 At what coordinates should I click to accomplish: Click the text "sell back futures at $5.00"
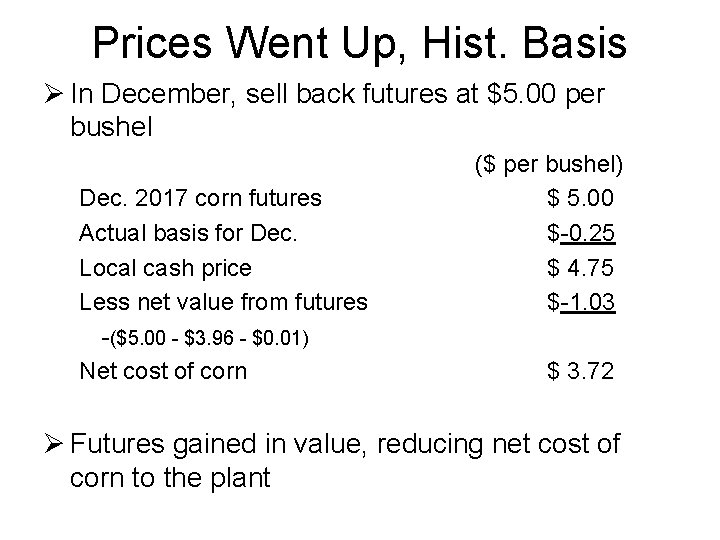click(x=400, y=94)
